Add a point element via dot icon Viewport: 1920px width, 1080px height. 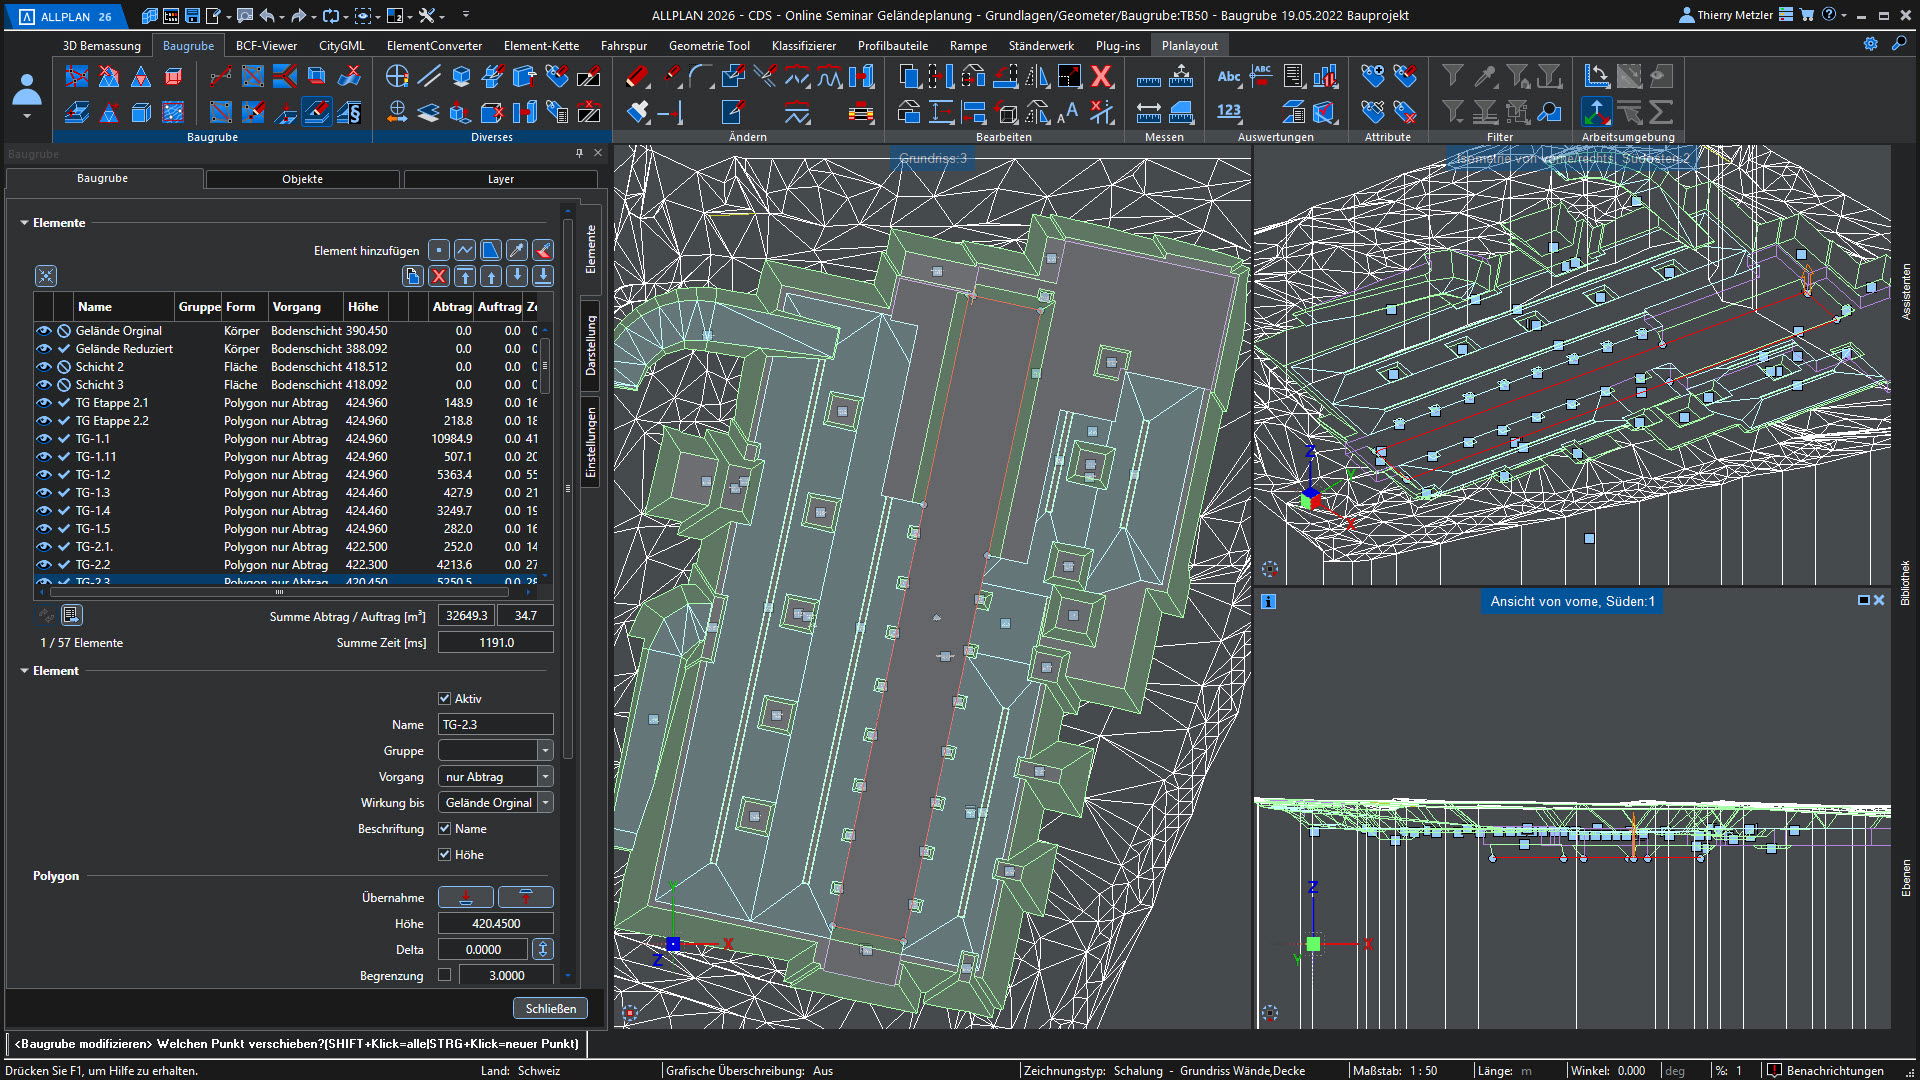pyautogui.click(x=439, y=251)
